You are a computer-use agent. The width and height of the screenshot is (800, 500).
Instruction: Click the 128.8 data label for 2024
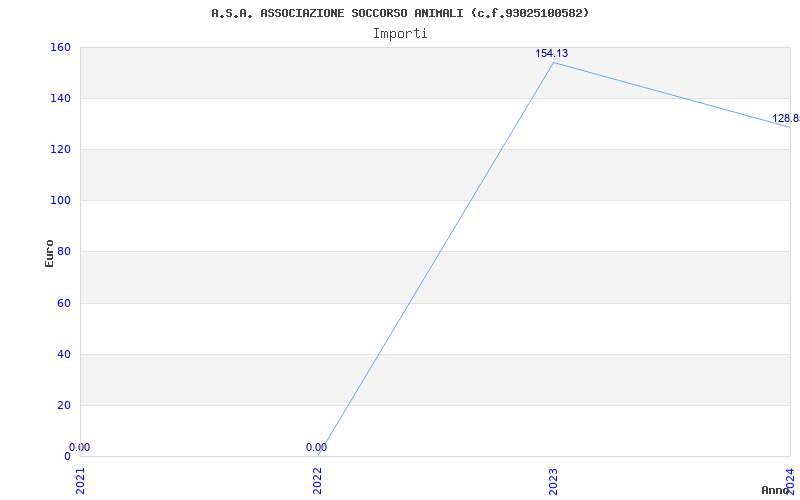click(786, 119)
